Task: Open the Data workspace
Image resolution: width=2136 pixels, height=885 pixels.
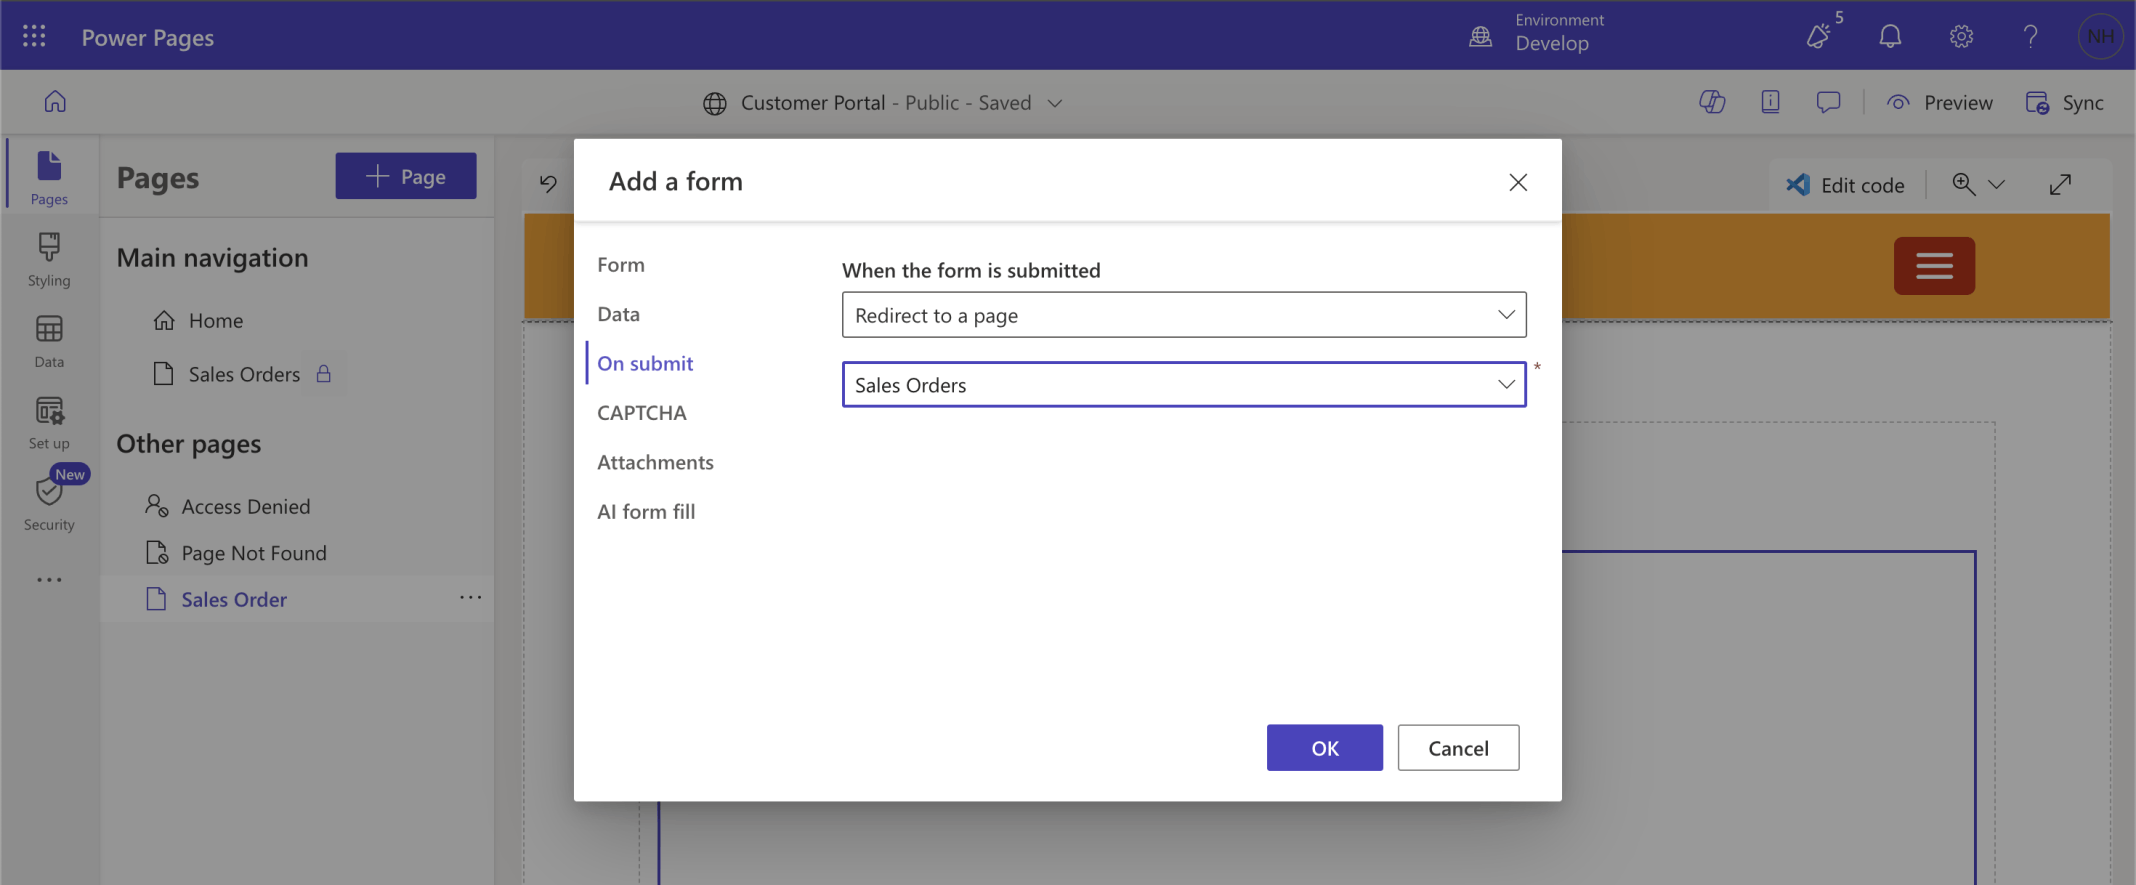Action: coord(49,341)
